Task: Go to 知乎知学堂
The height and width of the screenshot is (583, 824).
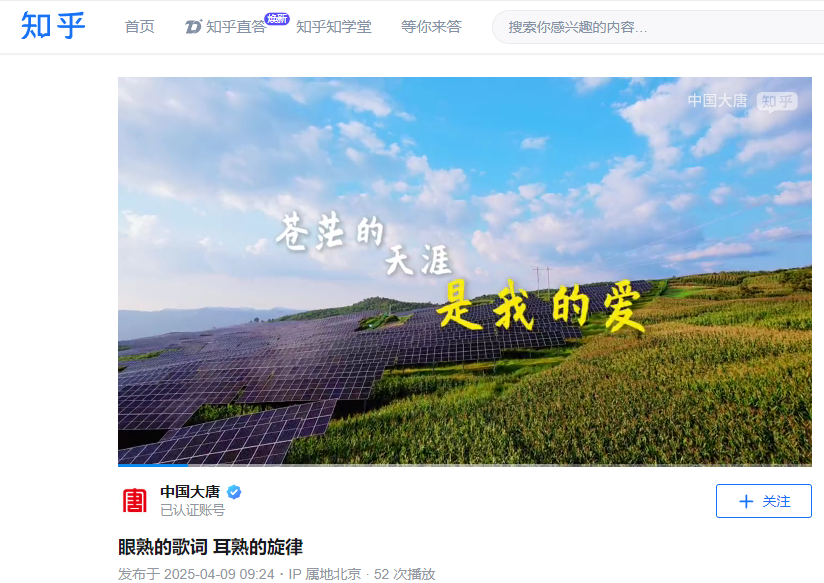Action: pyautogui.click(x=334, y=26)
